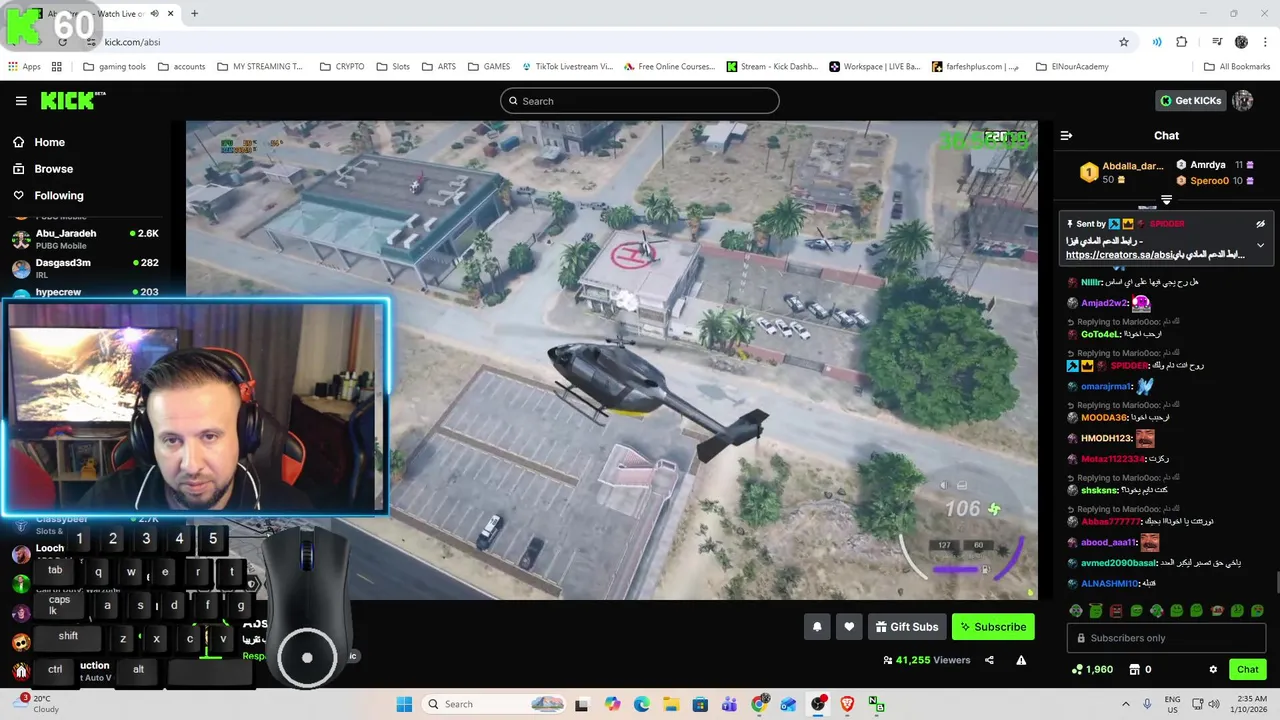The height and width of the screenshot is (720, 1280).
Task: Open the media control icon in toolbar
Action: click(1217, 42)
